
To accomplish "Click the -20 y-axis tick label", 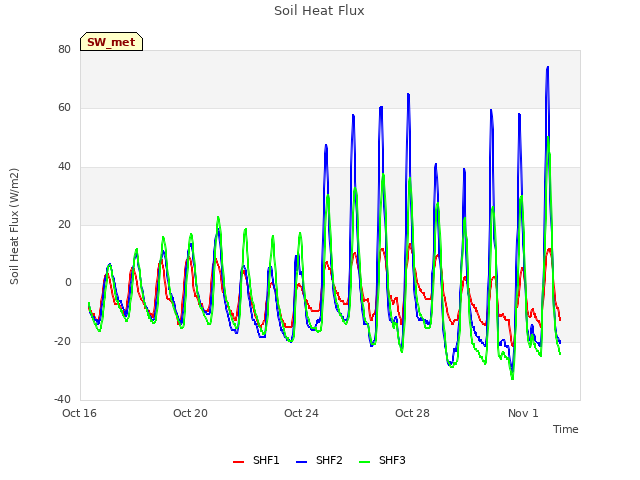I will click(x=62, y=341).
